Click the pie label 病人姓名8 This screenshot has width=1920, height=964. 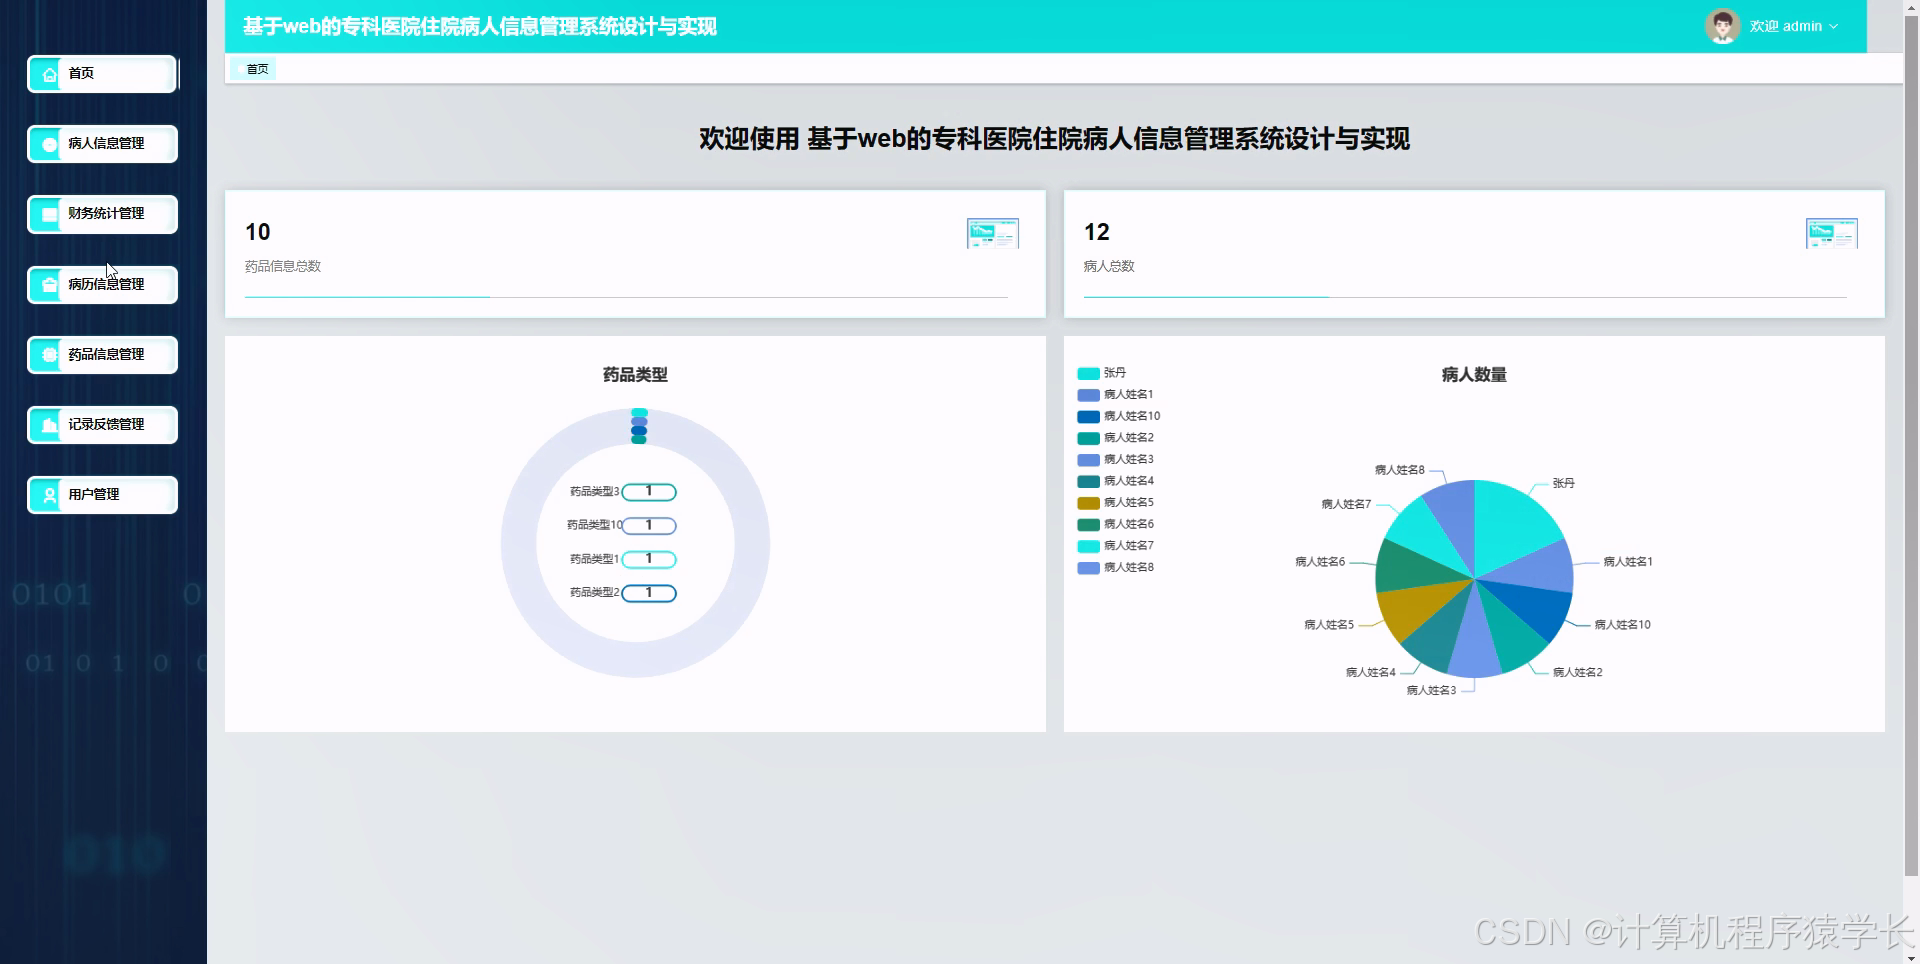[x=1400, y=470]
